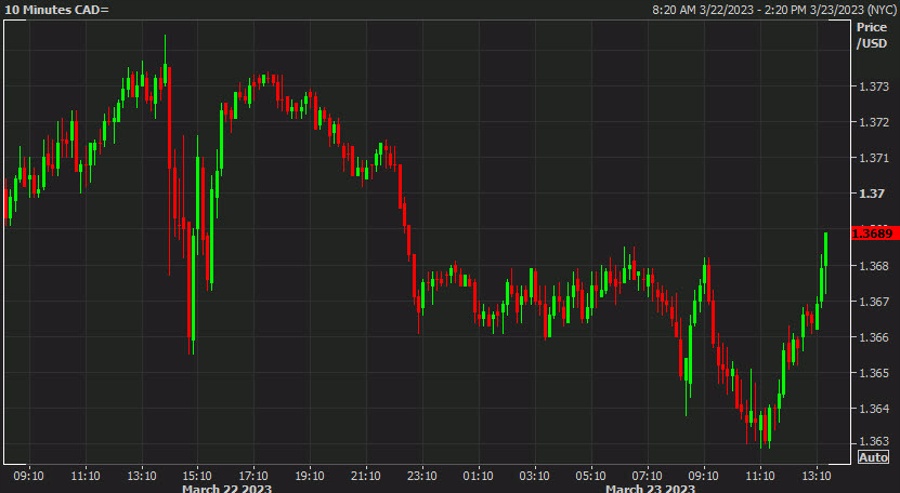
Task: Click the 07:10 time axis label
Action: click(x=647, y=476)
